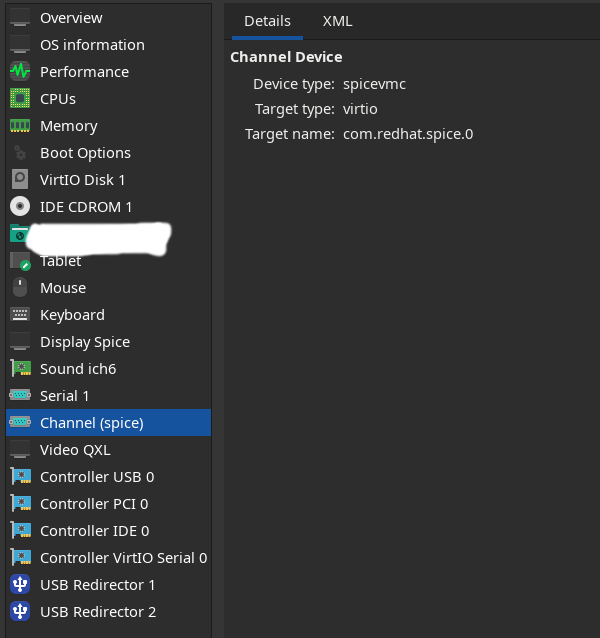Open the Overview hardware entry
The height and width of the screenshot is (638, 600).
click(71, 18)
